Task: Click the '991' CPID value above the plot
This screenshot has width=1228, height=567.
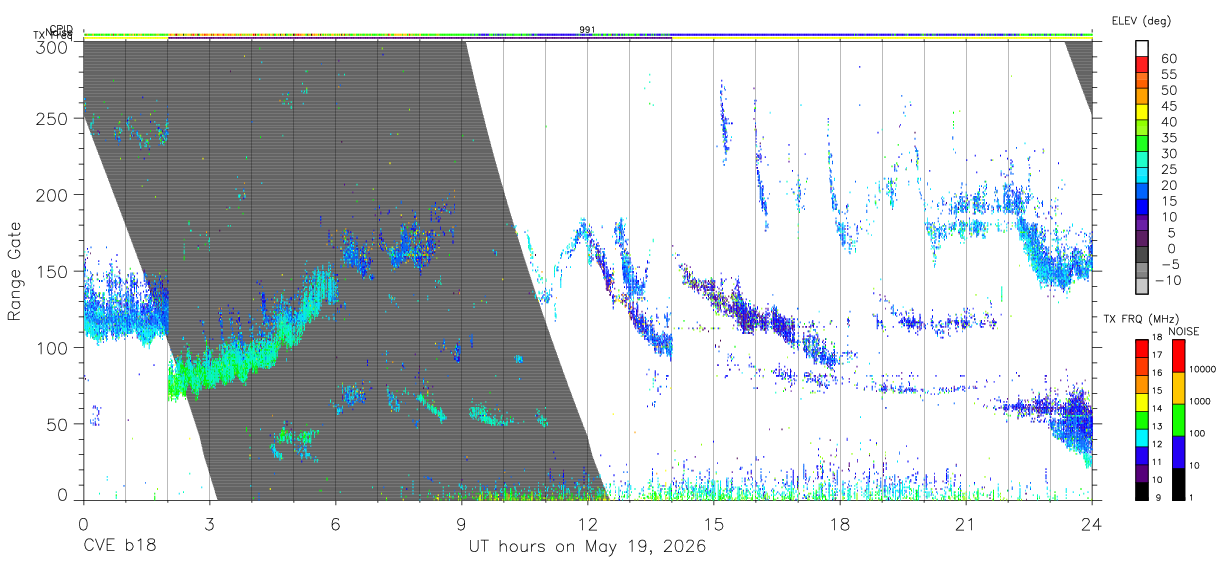Action: 588,30
